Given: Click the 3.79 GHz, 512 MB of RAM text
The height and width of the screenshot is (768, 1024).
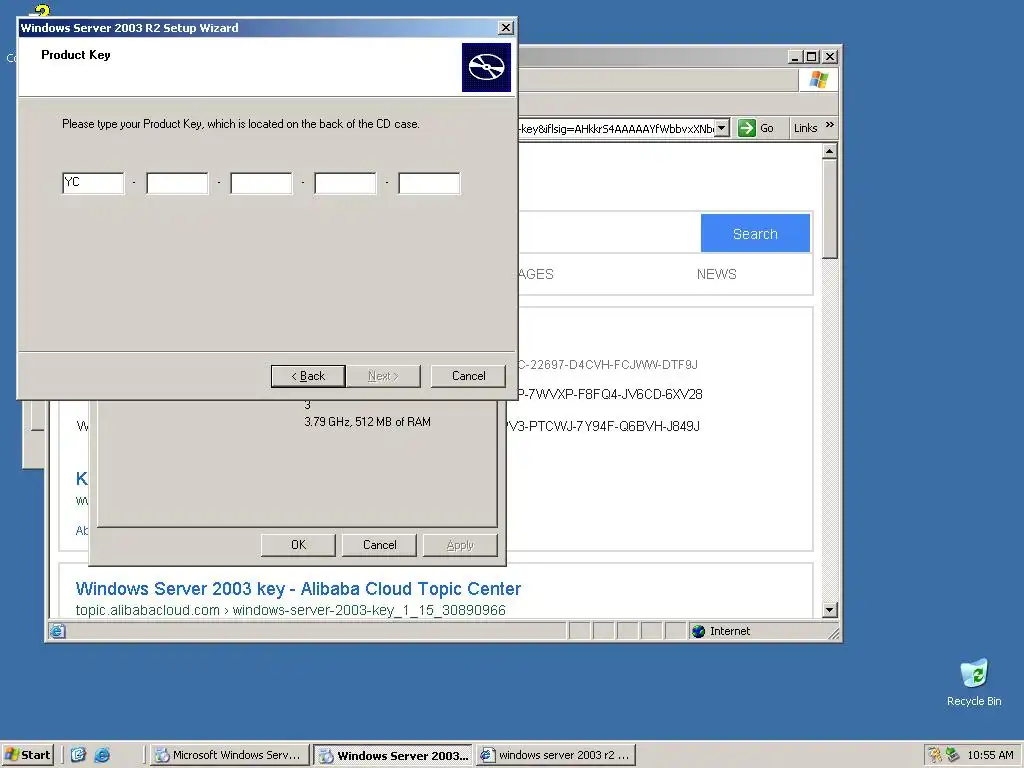Looking at the screenshot, I should pos(368,422).
